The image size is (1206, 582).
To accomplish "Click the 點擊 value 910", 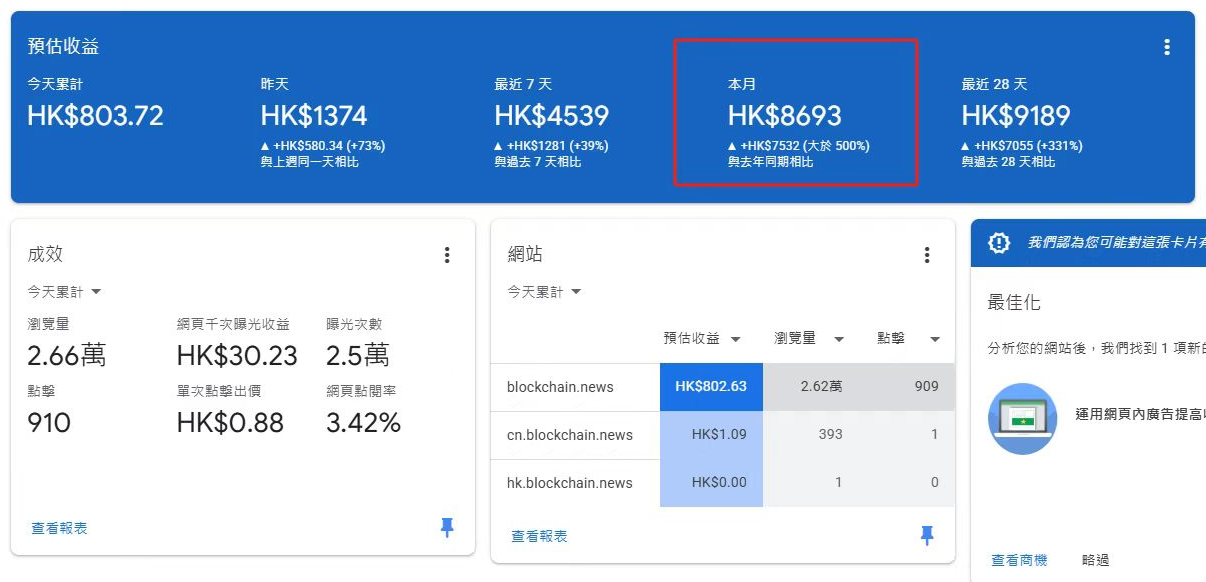I will (49, 423).
